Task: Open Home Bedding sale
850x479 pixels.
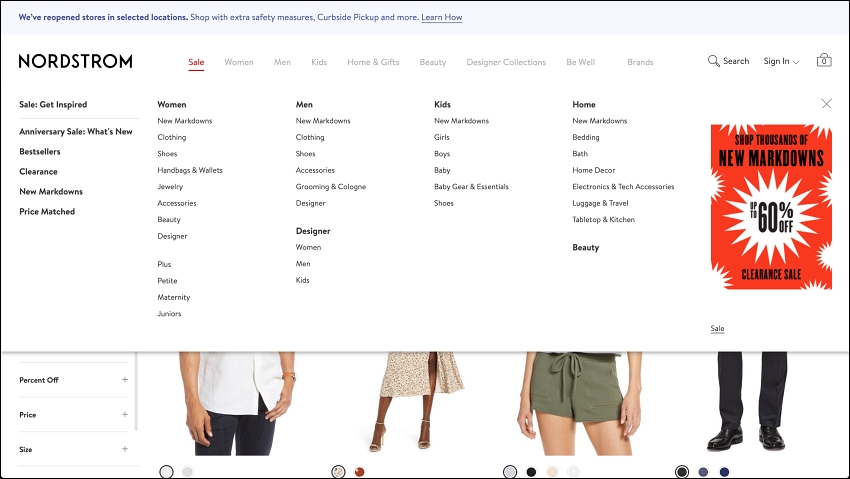Action: [x=586, y=138]
